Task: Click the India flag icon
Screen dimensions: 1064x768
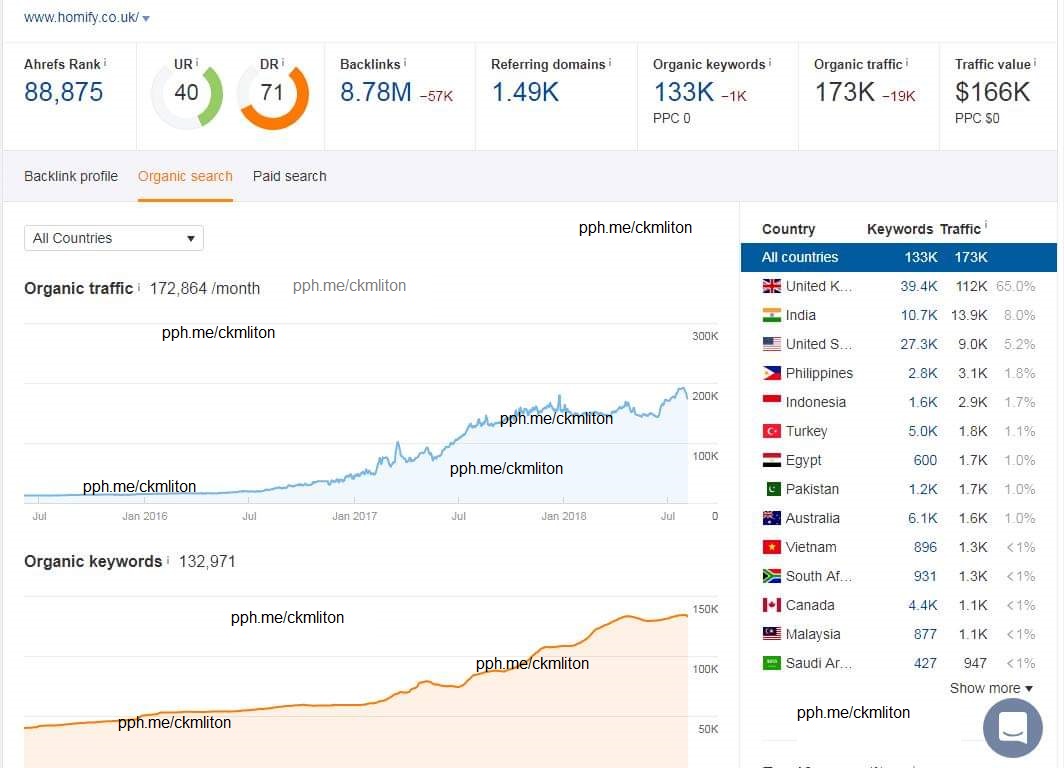Action: click(x=771, y=315)
